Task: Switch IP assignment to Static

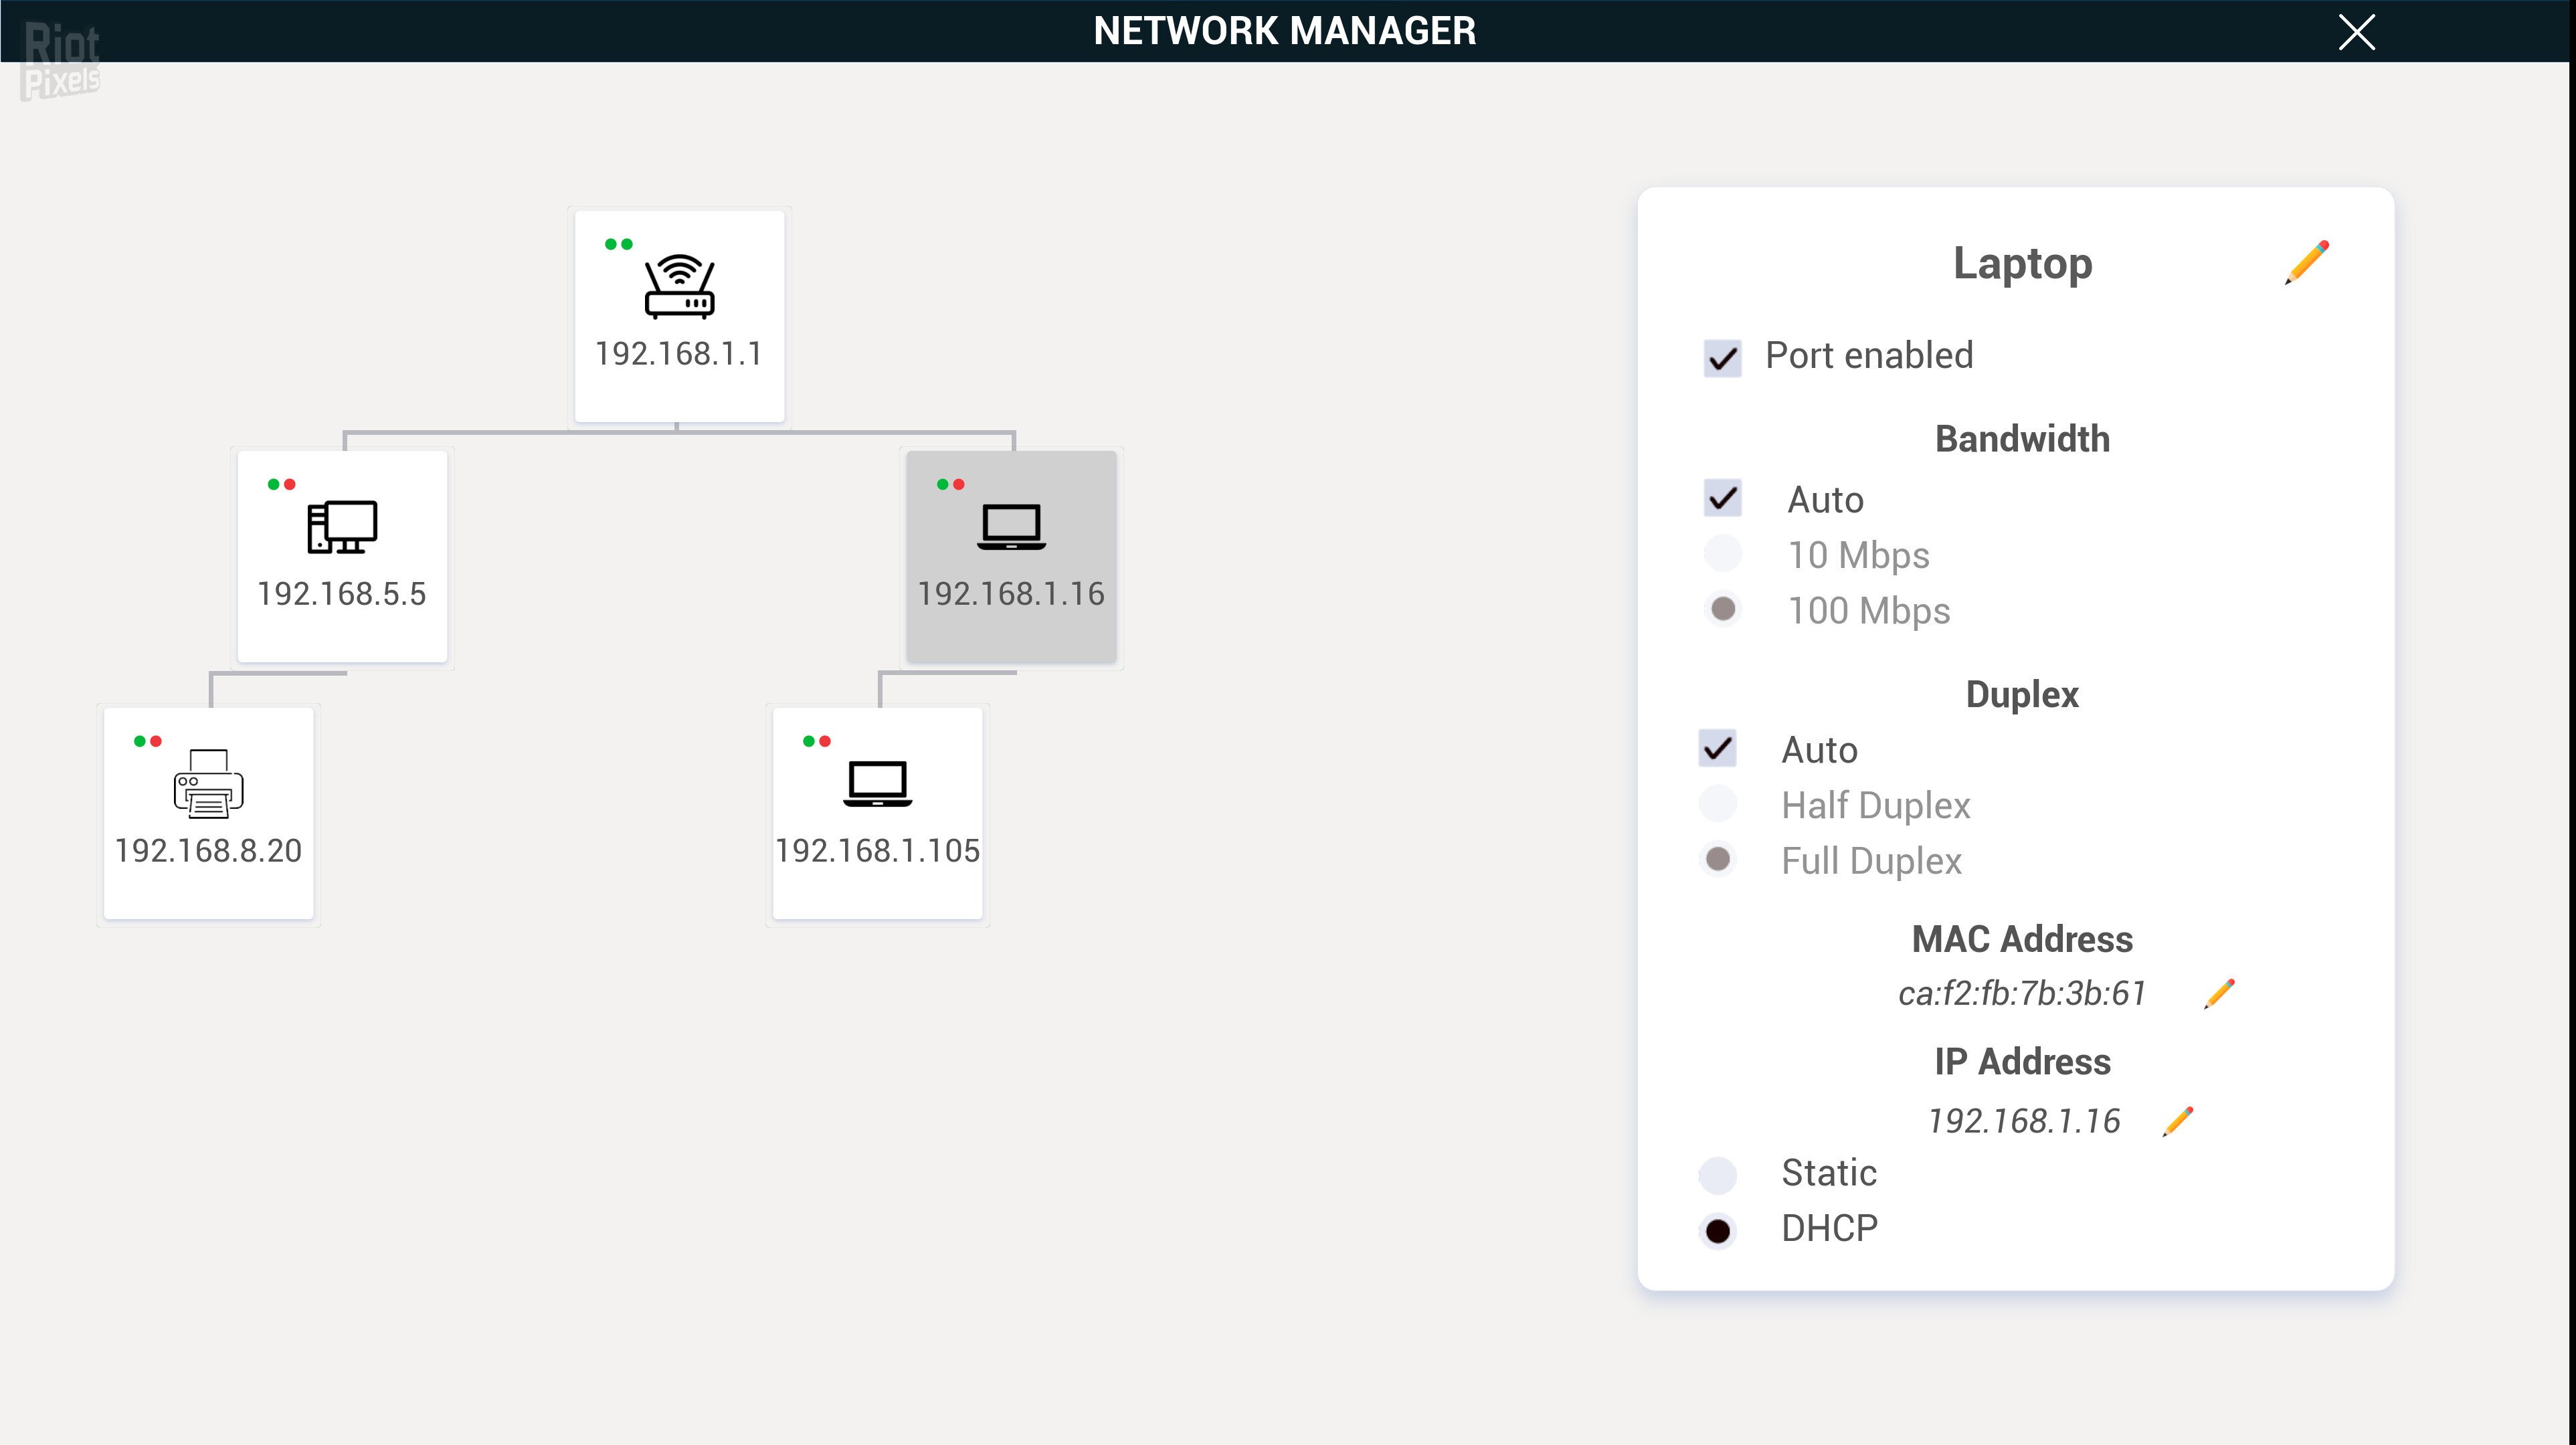Action: click(1718, 1174)
